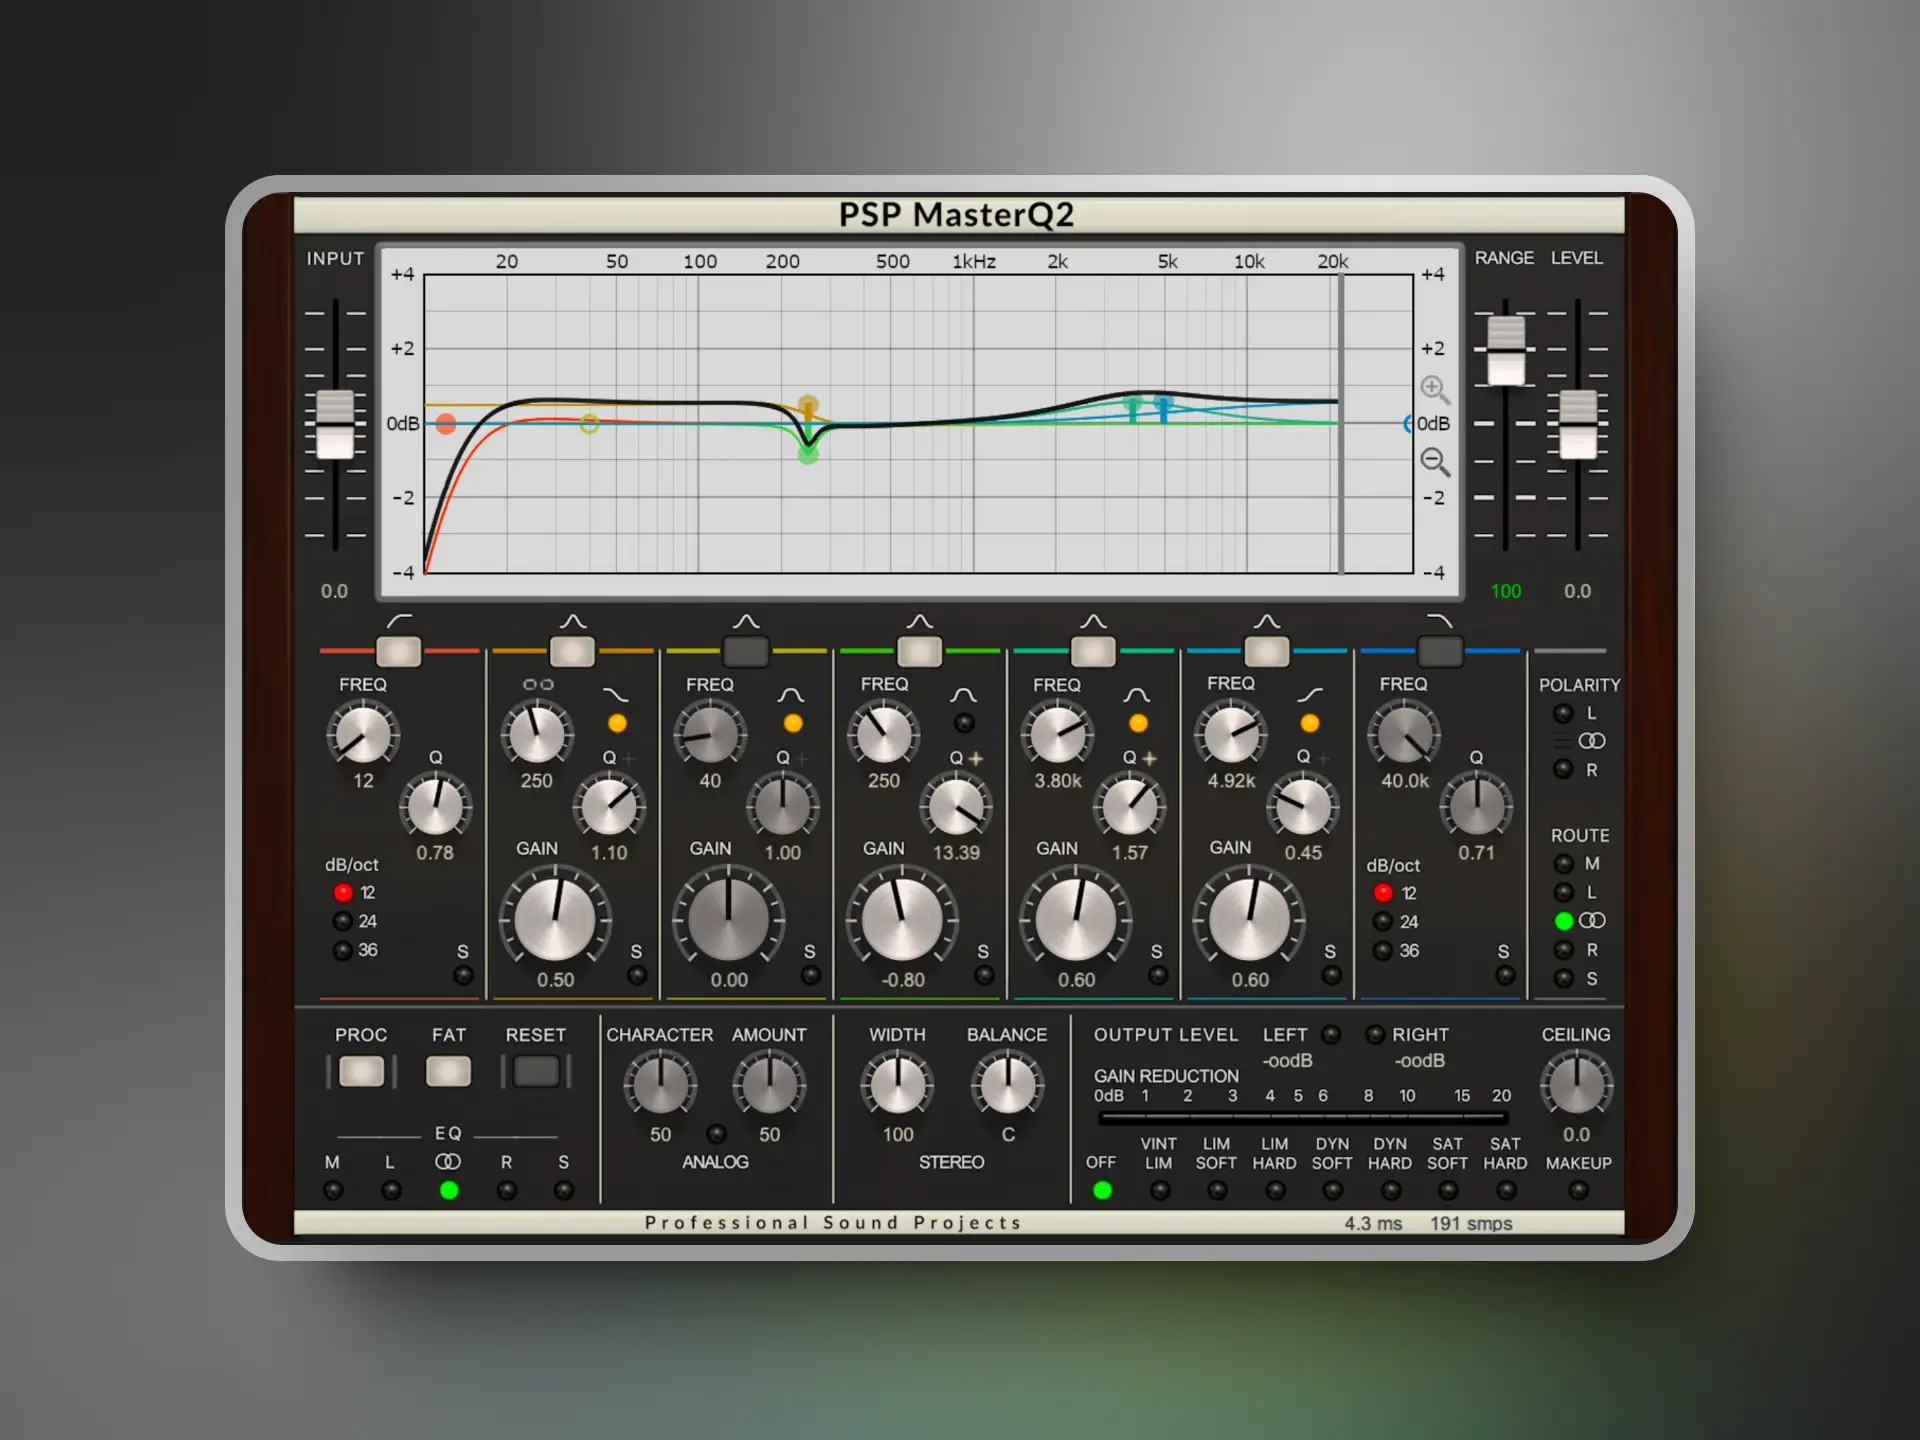The image size is (1920, 1440).
Task: Click the high-shelf shape icon of 4.92k band
Action: point(1310,695)
